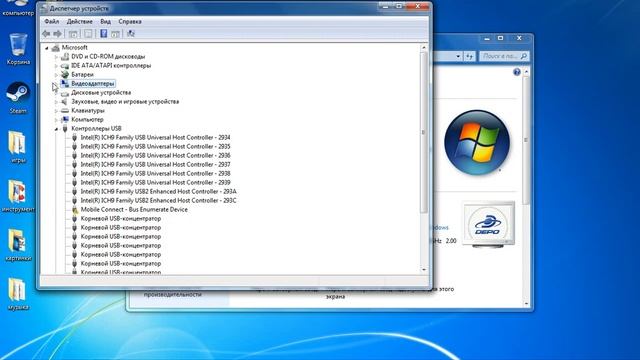Open the Файл menu

point(52,22)
